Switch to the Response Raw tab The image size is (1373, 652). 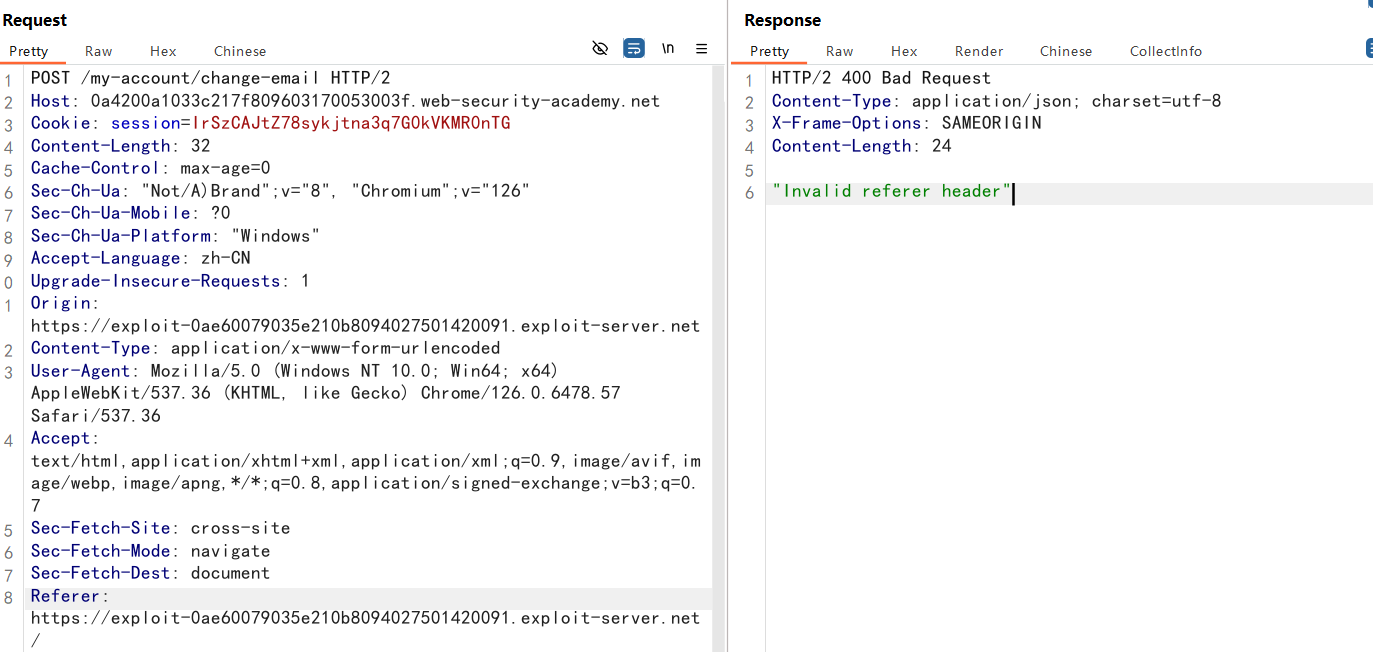[839, 51]
